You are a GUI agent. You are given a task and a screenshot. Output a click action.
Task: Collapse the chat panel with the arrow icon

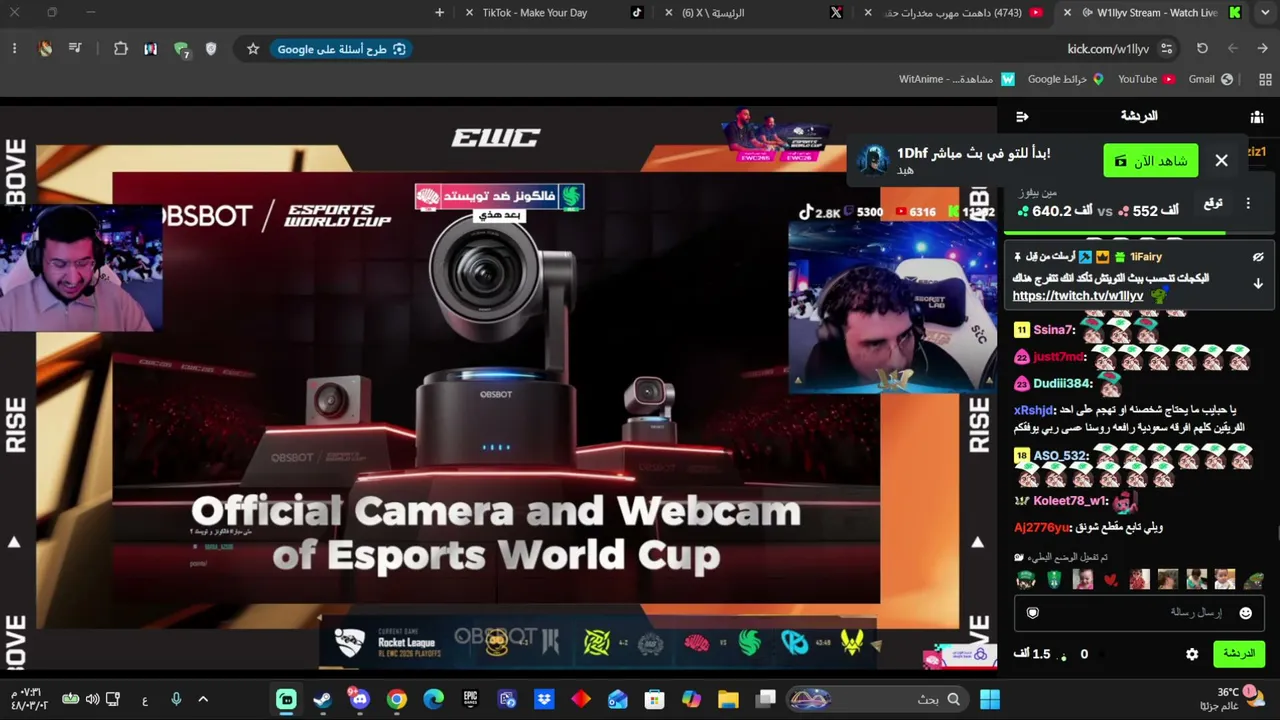pyautogui.click(x=1022, y=117)
